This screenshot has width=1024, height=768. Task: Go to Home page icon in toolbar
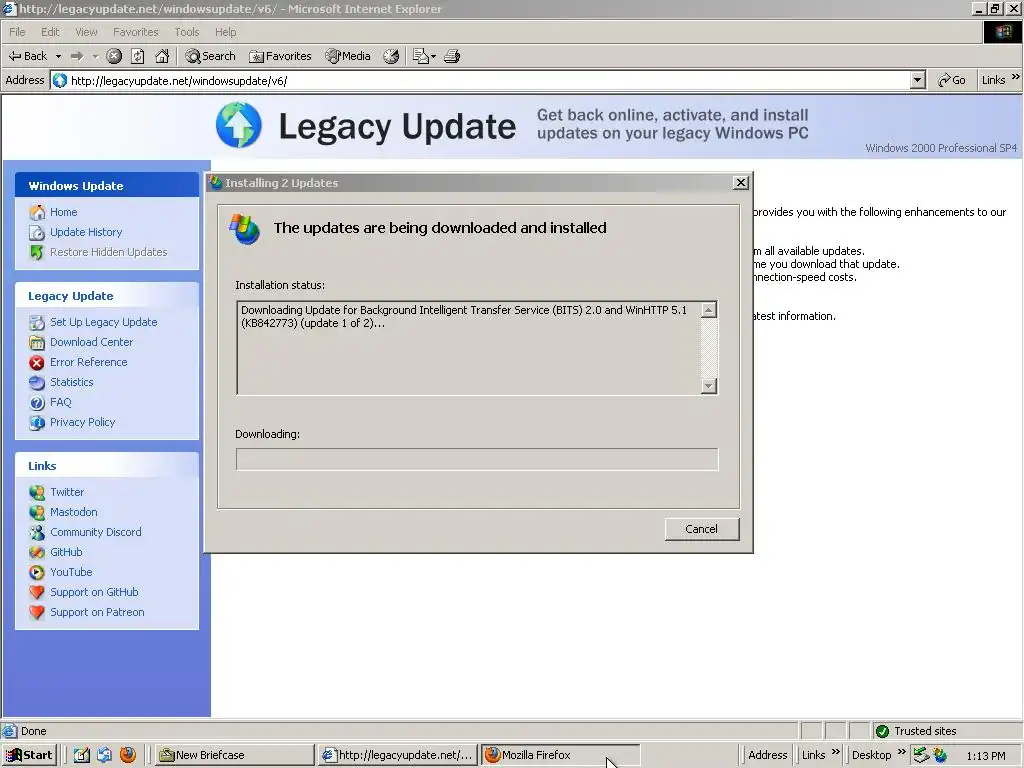point(162,56)
